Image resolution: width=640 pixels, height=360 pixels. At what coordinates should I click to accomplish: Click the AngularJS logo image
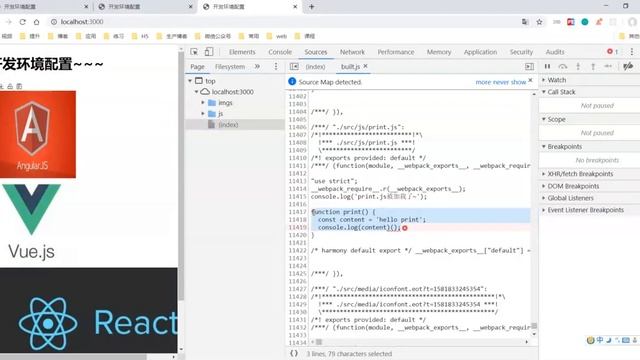[38, 134]
